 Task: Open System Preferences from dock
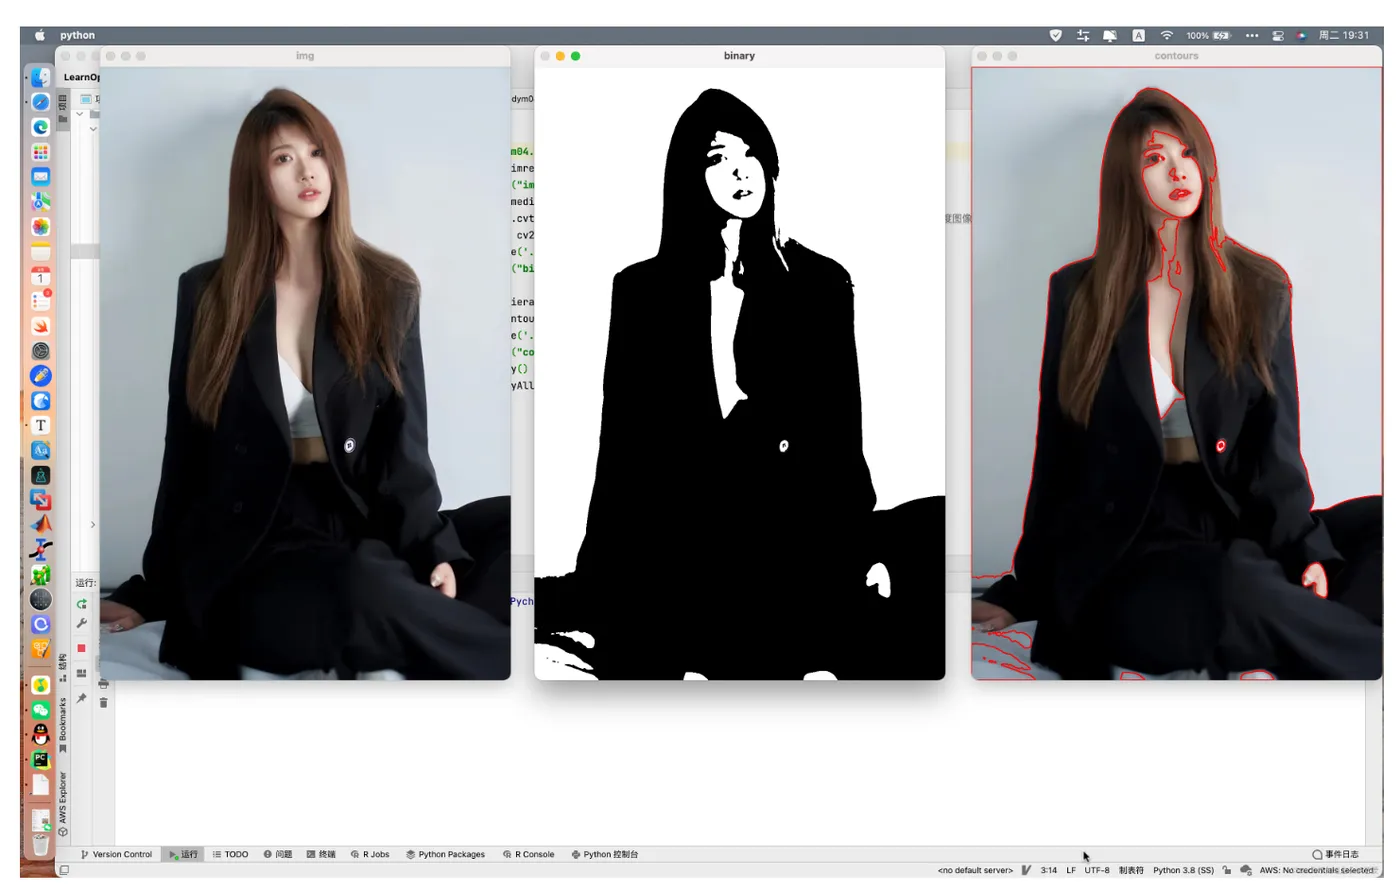tap(40, 351)
